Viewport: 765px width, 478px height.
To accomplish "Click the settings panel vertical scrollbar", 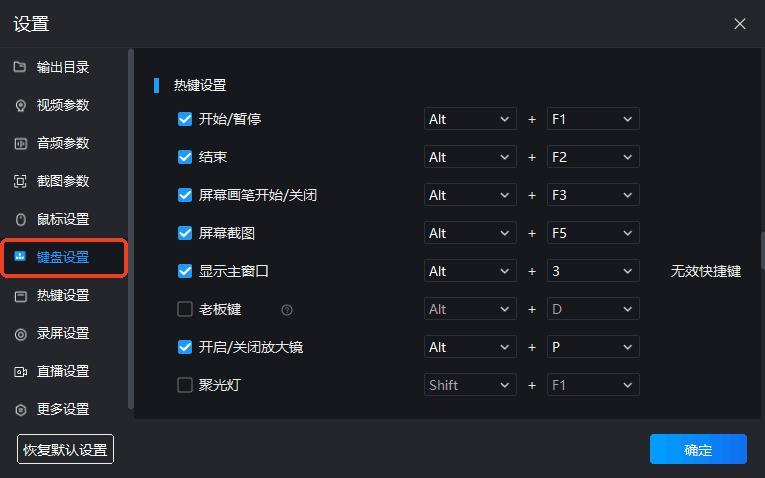I will pyautogui.click(x=761, y=250).
